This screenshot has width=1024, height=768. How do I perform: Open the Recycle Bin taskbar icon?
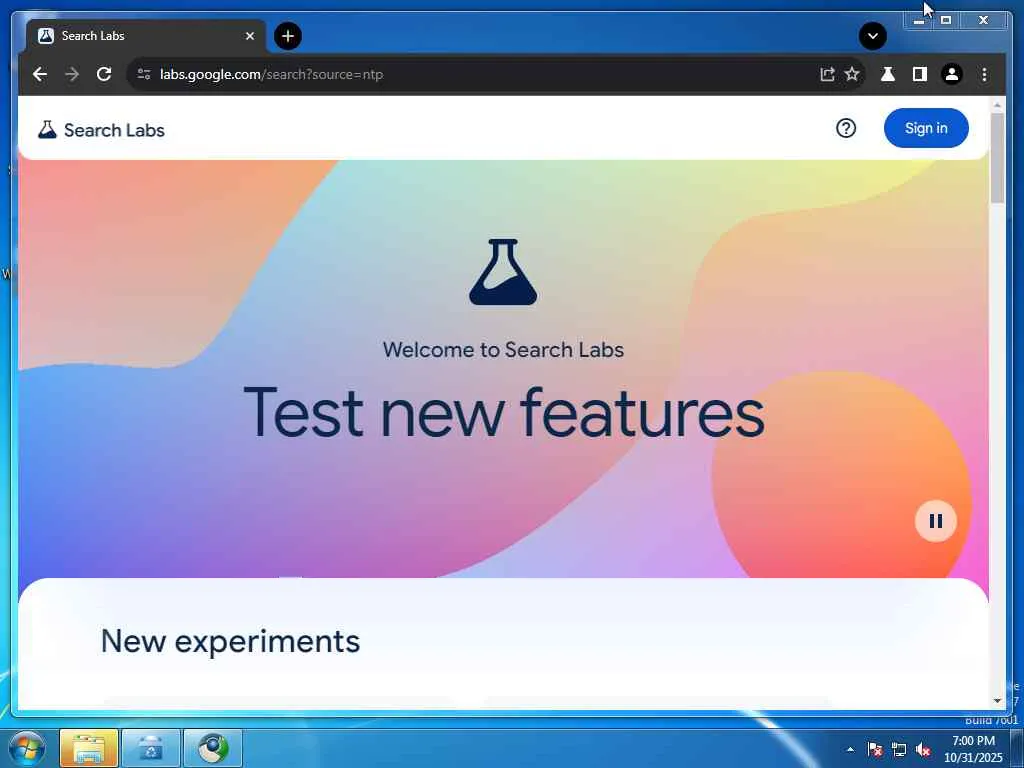[x=150, y=748]
